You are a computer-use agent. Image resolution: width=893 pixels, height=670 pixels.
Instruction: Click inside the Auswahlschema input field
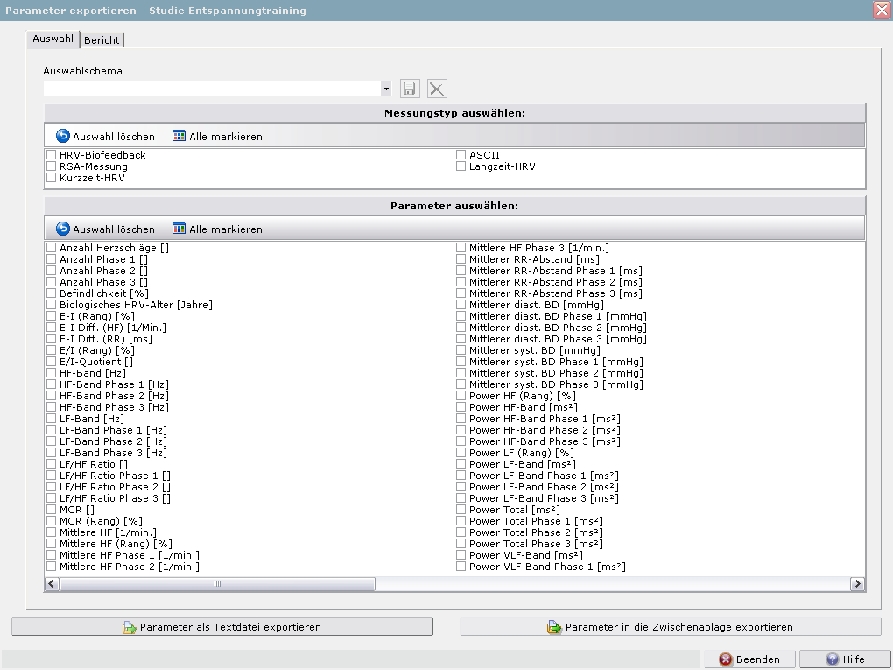210,89
